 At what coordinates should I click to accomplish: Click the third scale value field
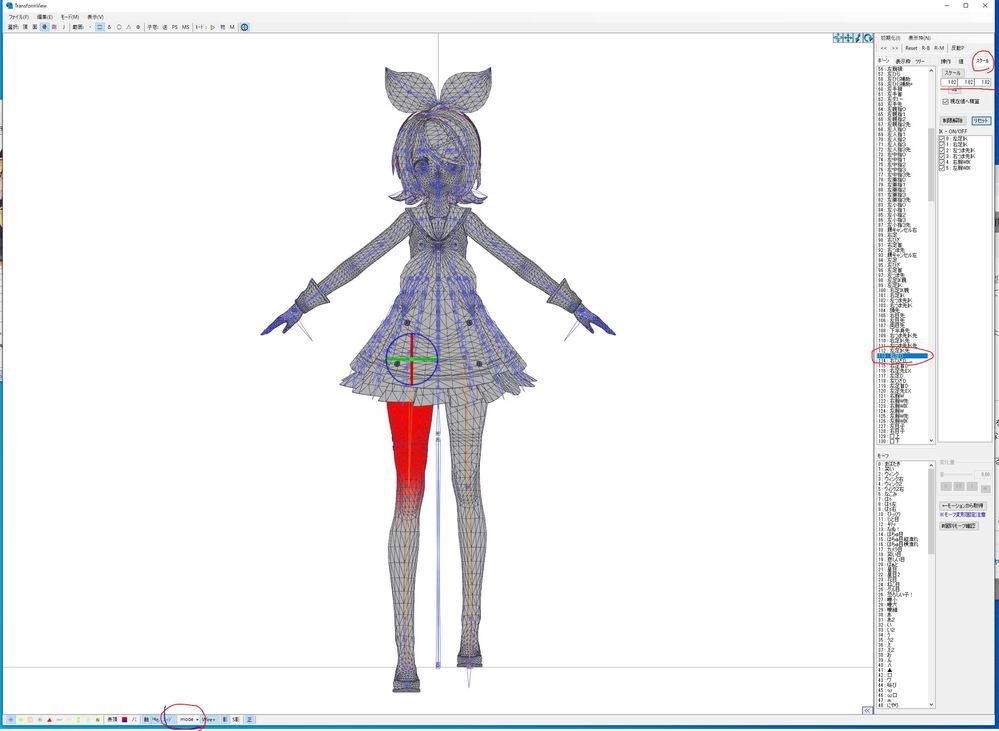pos(983,82)
